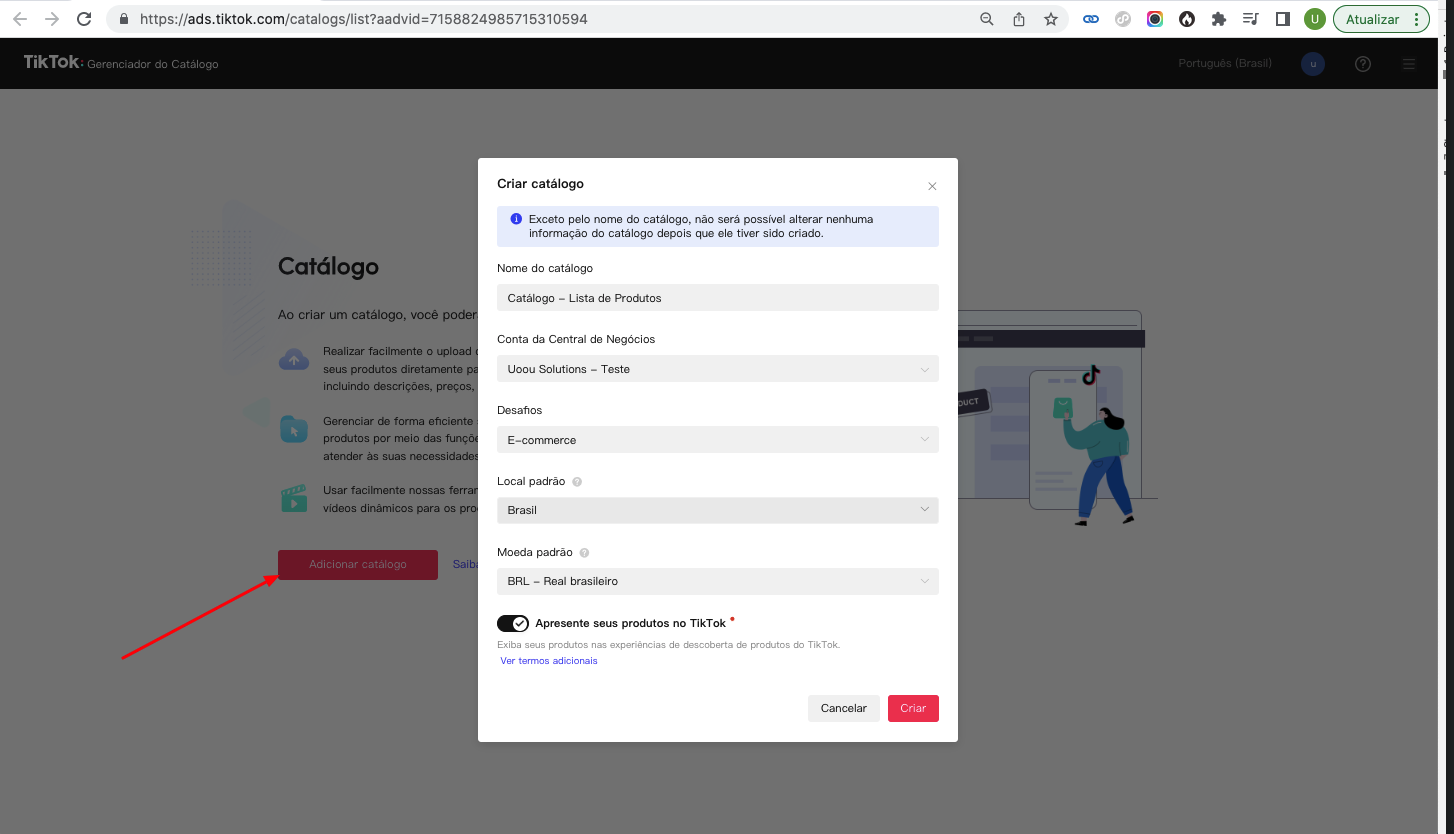Open the Moeda padrão BRL dropdown
The image size is (1454, 834).
[x=718, y=581]
